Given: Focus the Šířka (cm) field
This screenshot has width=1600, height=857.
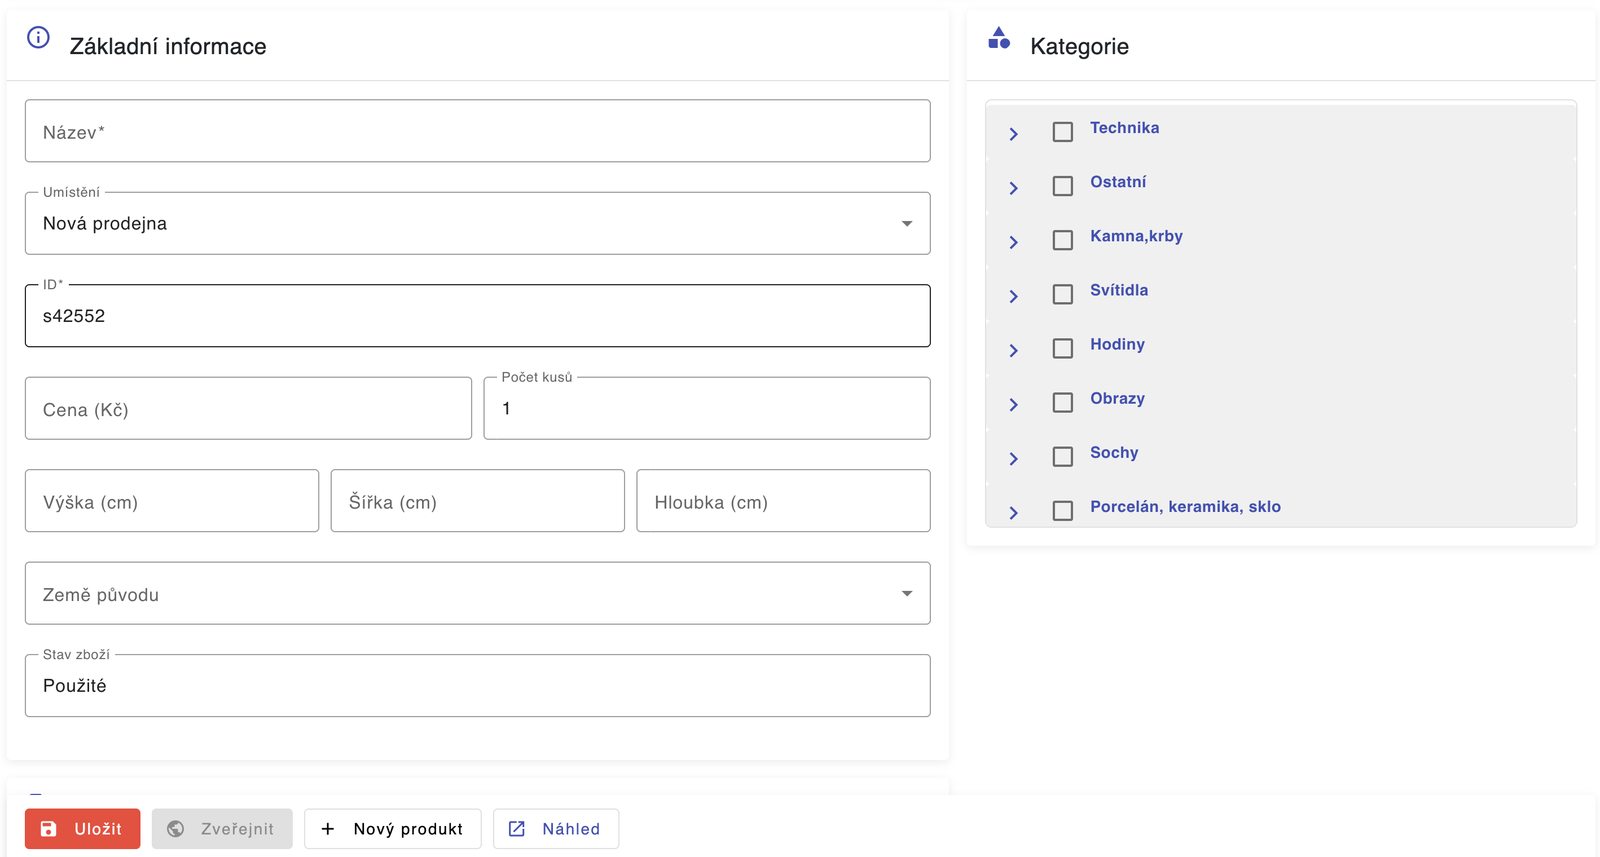Looking at the screenshot, I should (x=478, y=501).
